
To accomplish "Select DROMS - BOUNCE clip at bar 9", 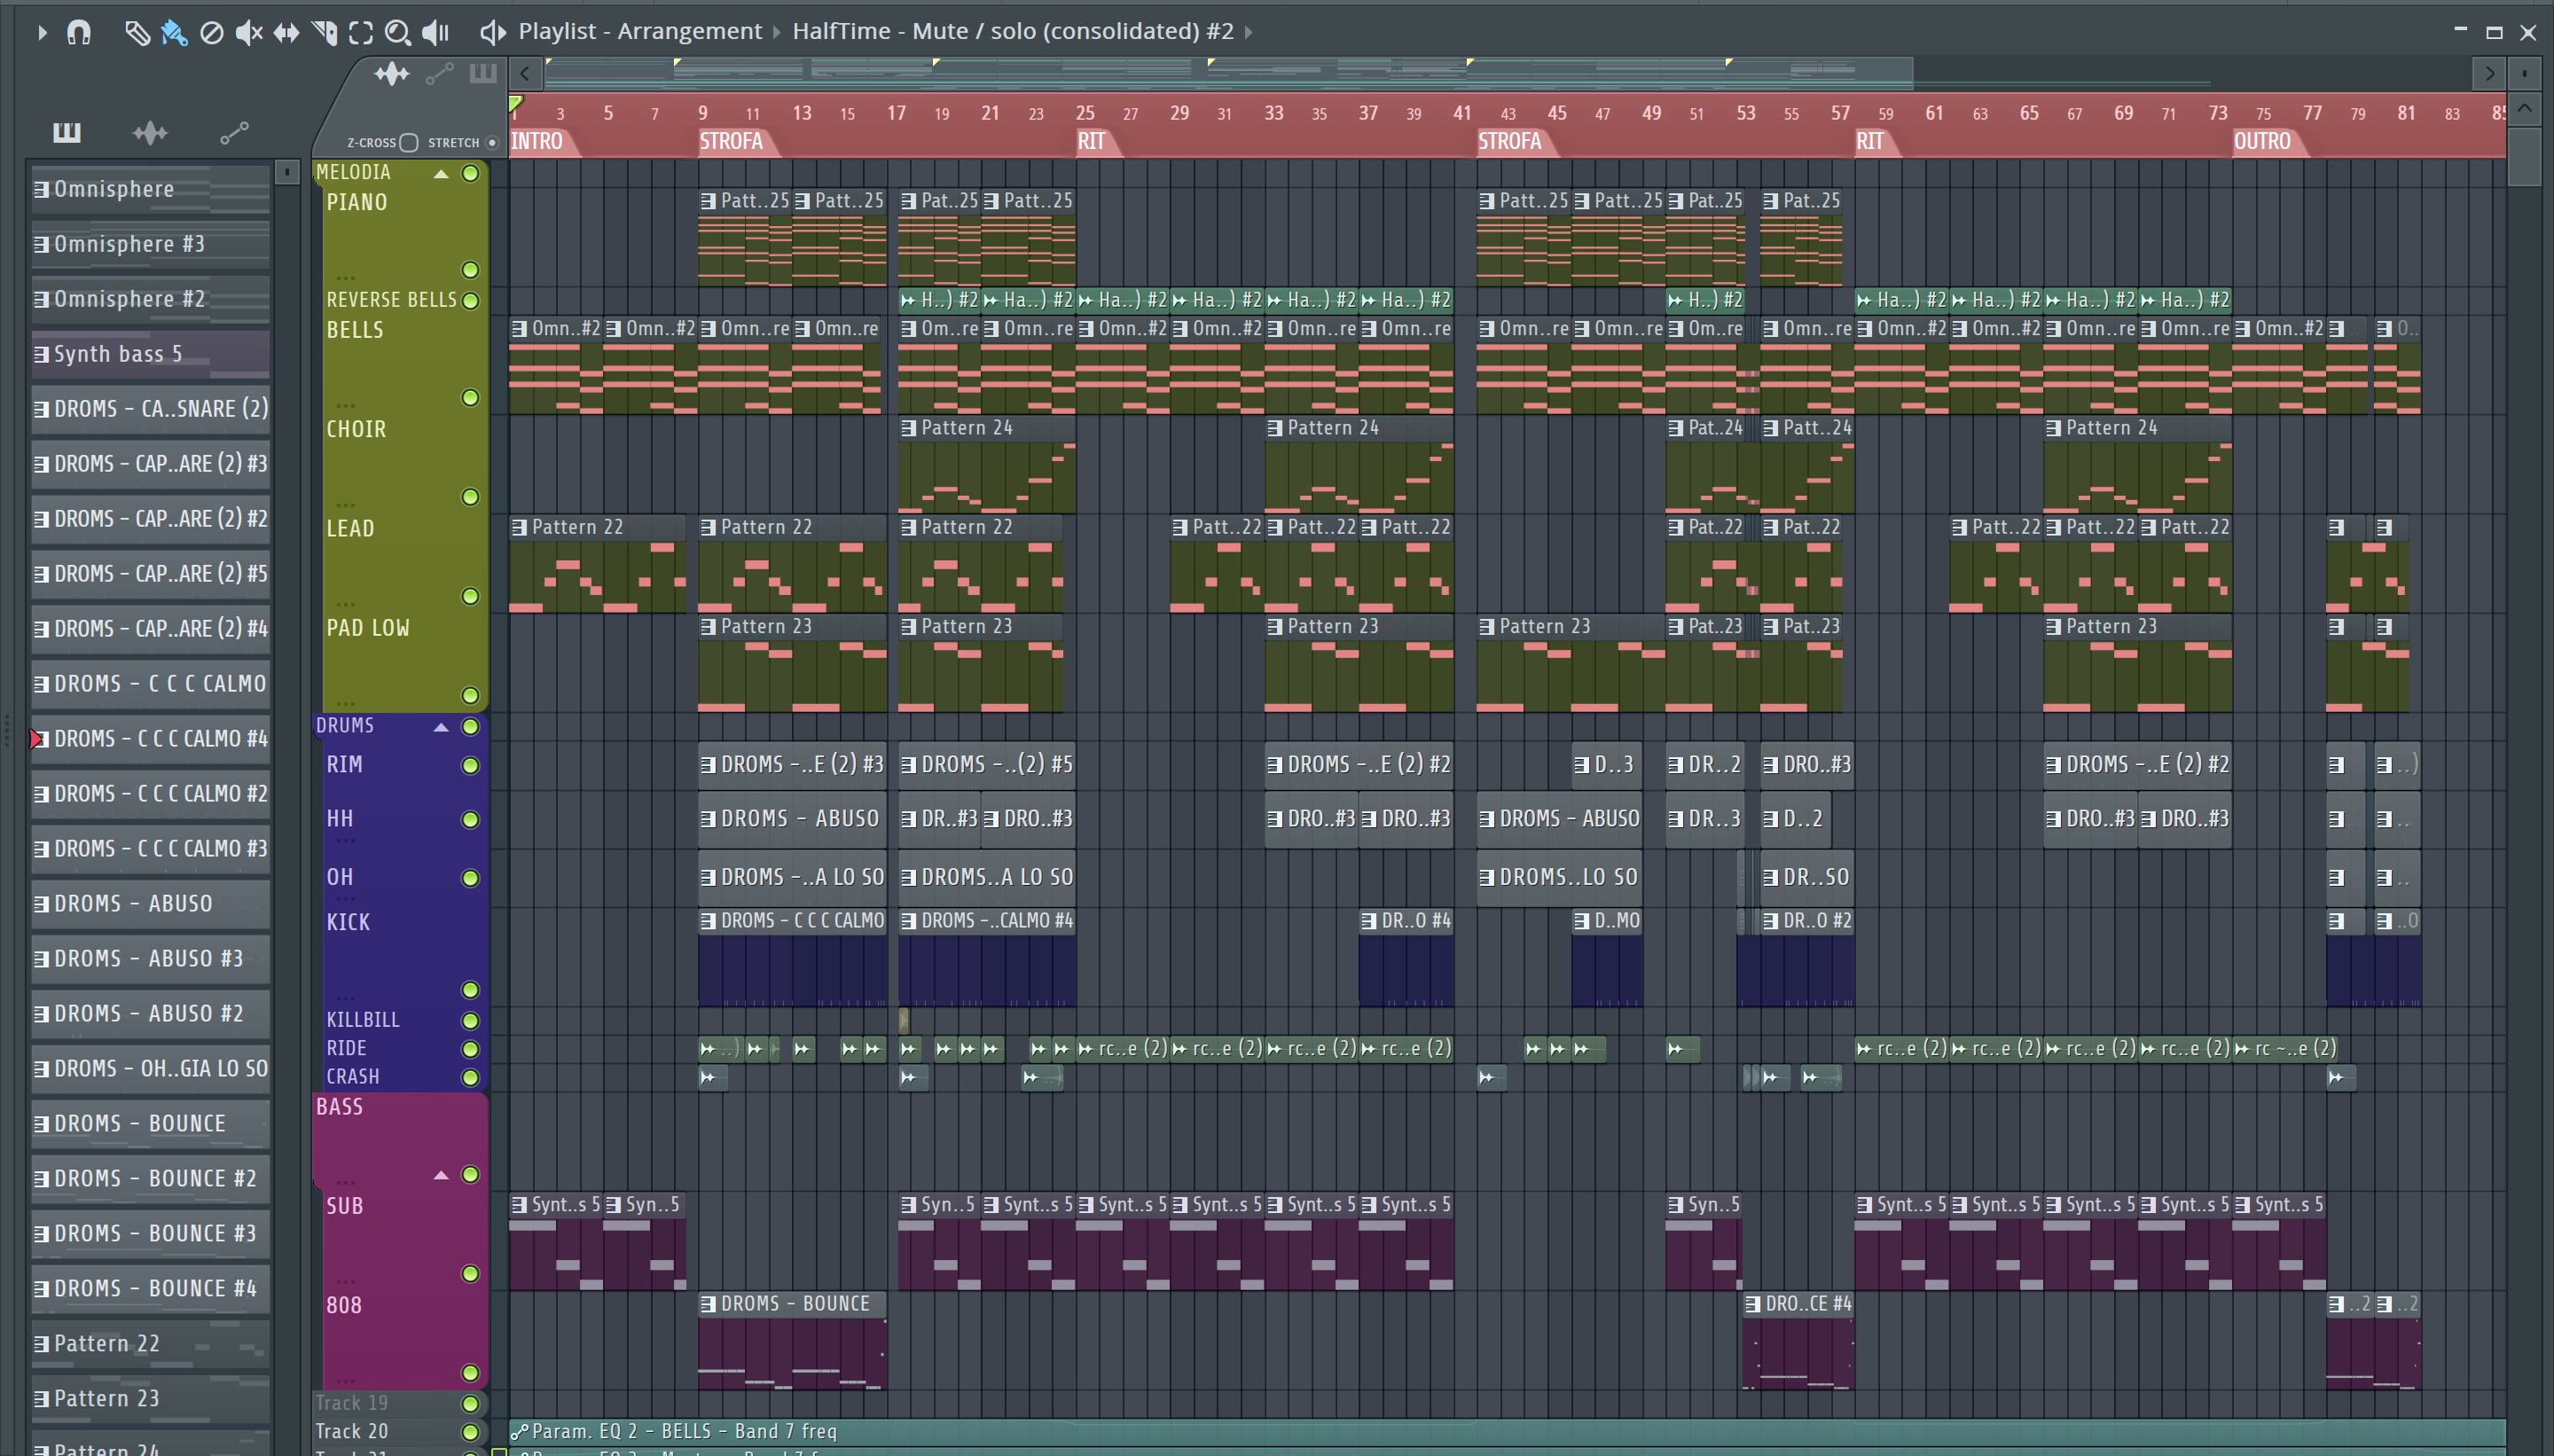I will tap(792, 1340).
